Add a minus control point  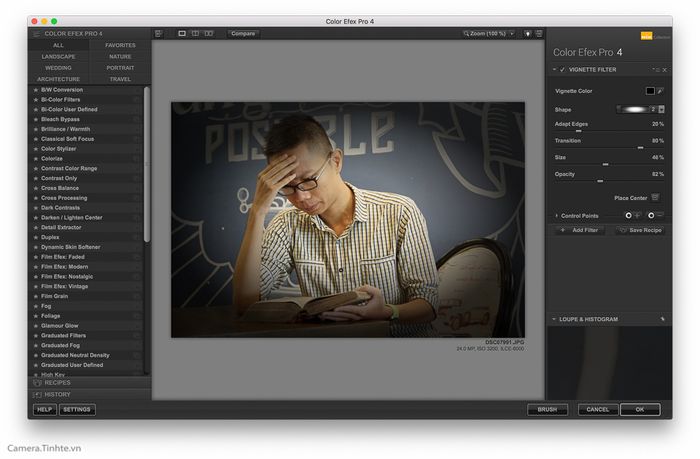point(655,216)
